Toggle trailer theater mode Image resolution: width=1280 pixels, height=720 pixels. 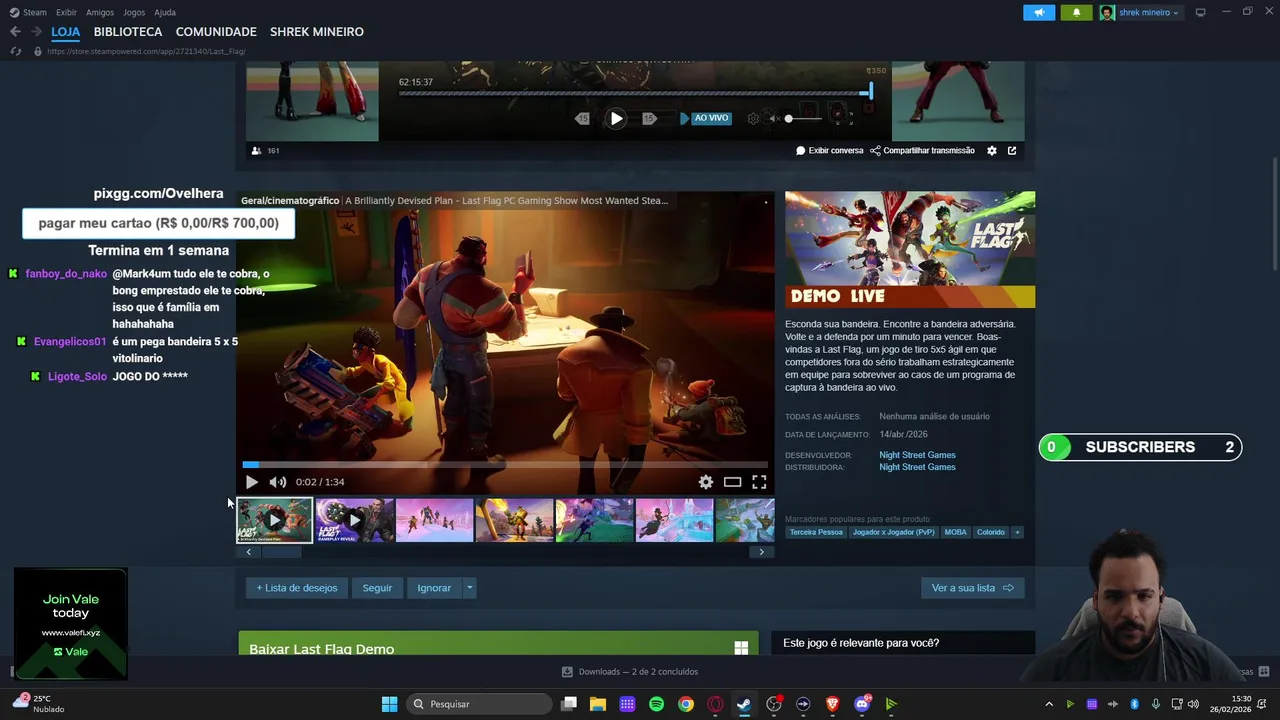point(733,482)
